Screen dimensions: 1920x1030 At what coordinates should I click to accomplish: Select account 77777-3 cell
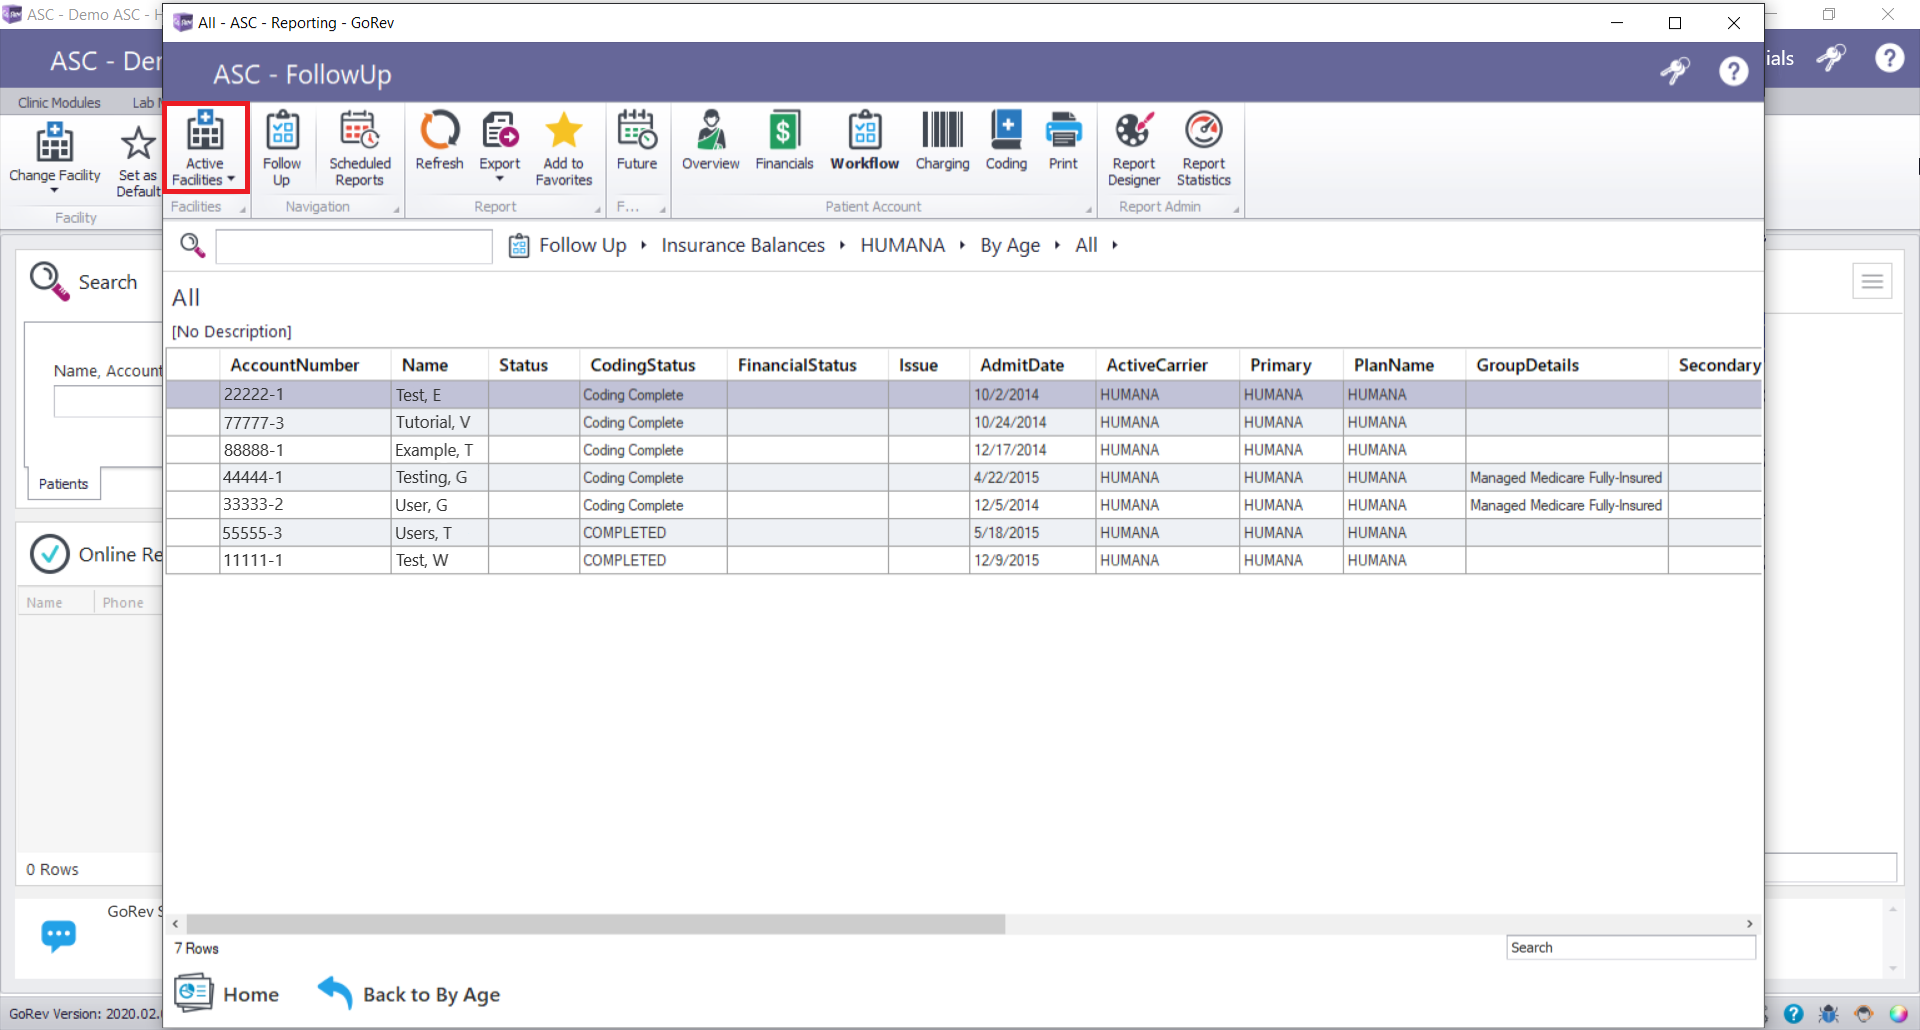305,423
